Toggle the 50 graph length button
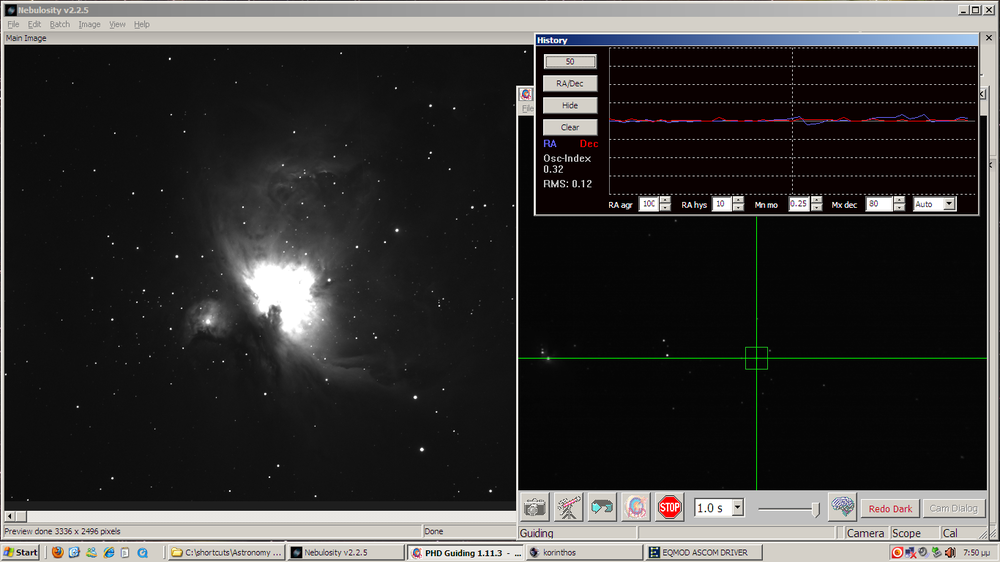Screen dimensions: 1000x562 pyautogui.click(x=570, y=61)
